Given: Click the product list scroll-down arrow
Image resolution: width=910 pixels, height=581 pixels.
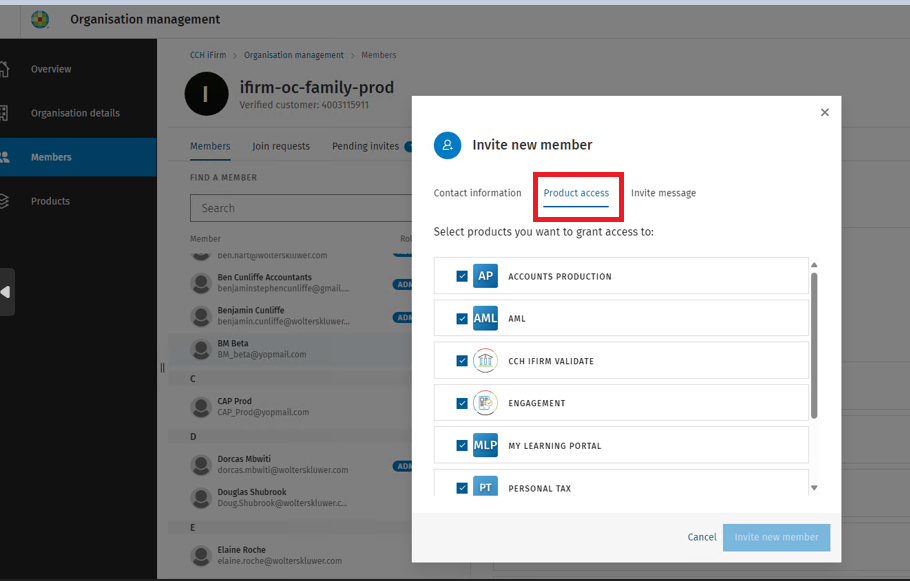Looking at the screenshot, I should point(814,488).
